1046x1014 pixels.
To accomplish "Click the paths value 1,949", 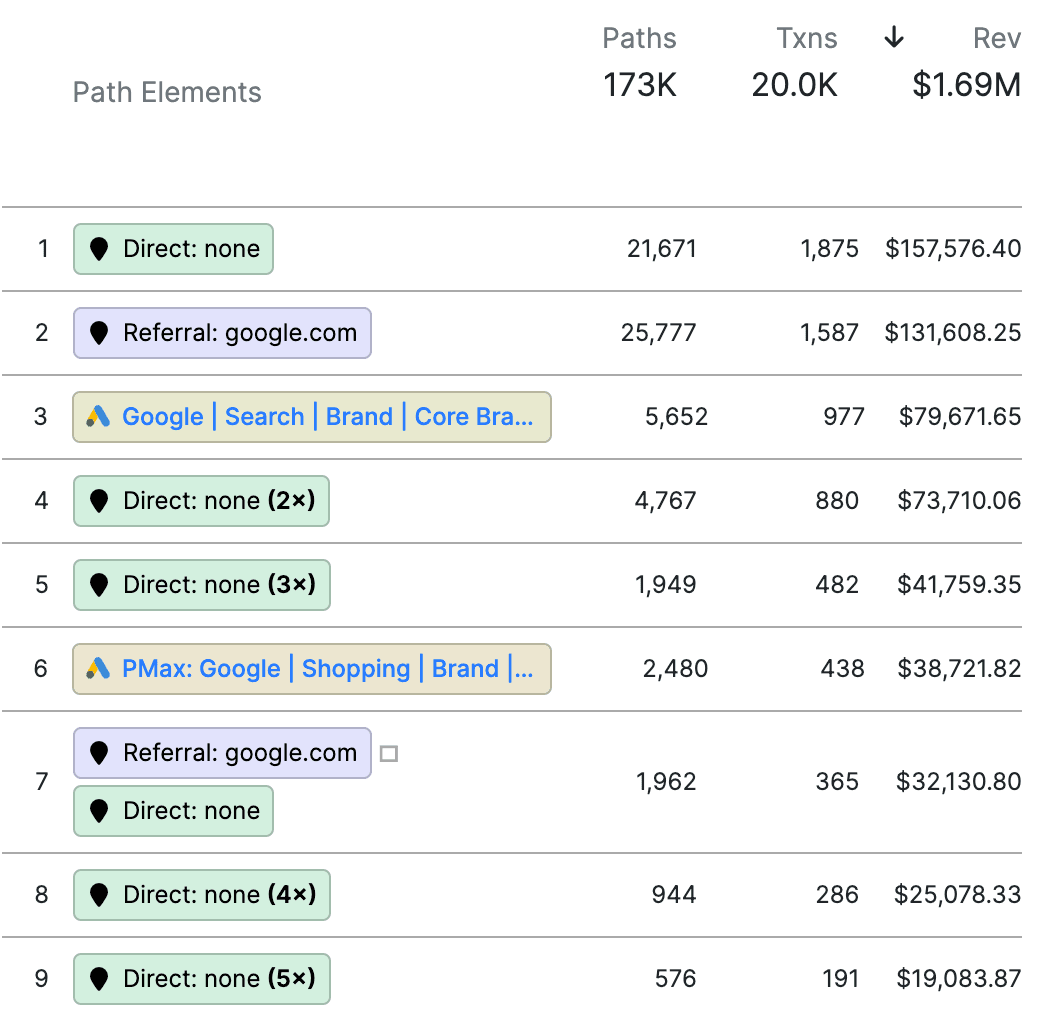I will tap(665, 585).
